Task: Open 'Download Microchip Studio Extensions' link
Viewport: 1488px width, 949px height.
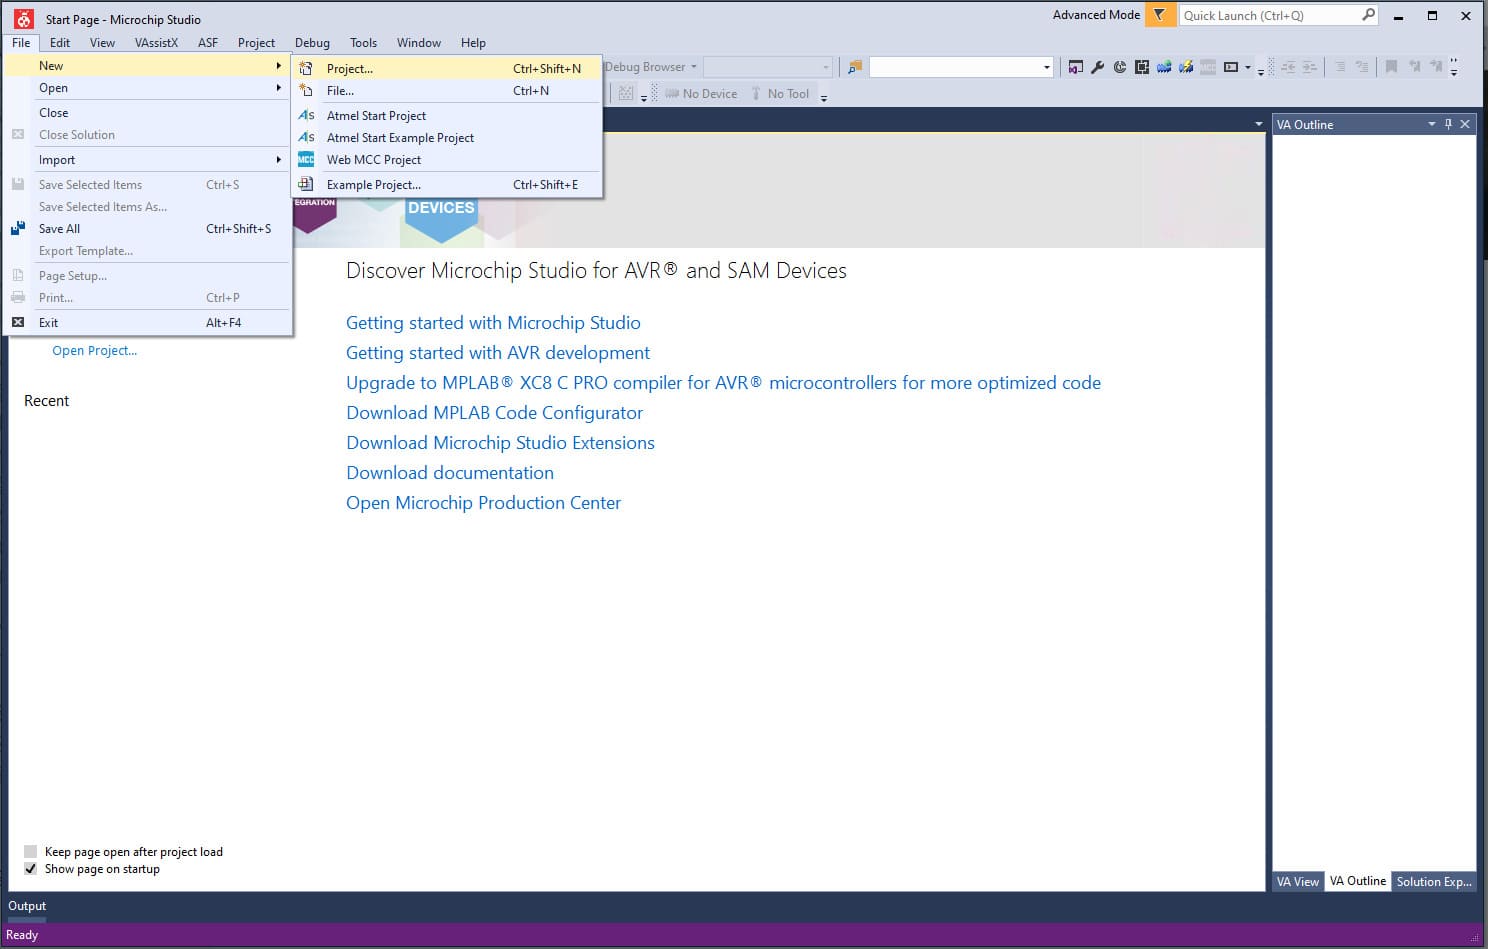Action: coord(500,443)
